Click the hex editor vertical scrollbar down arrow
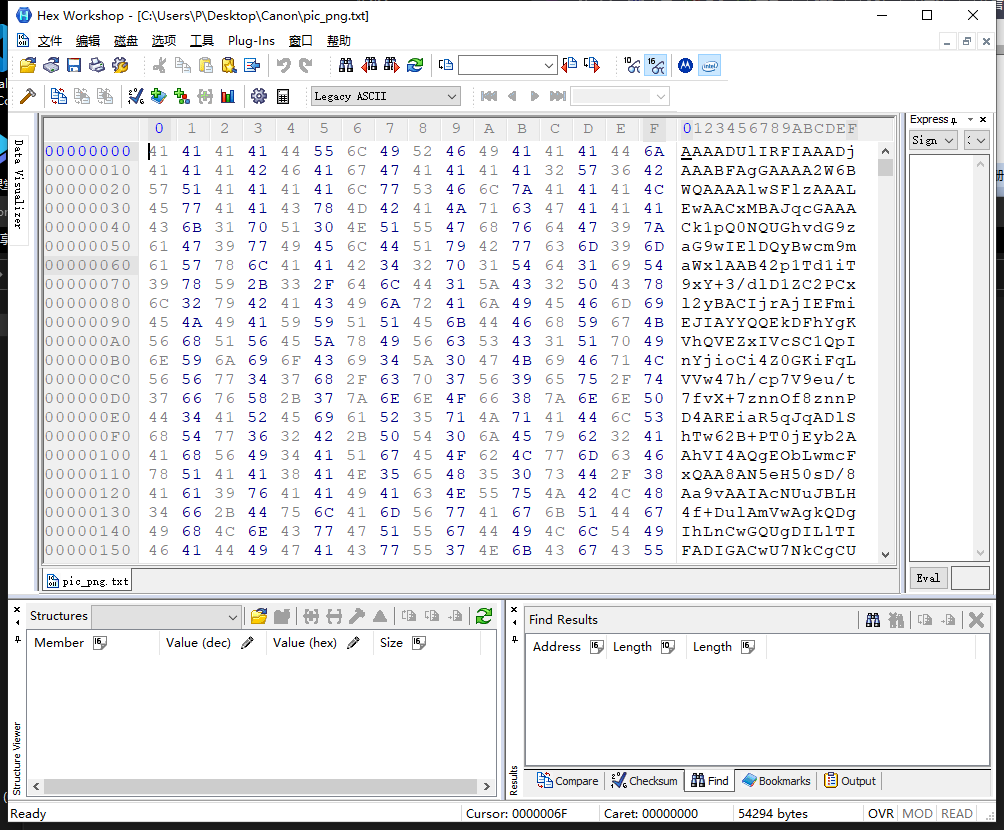The image size is (1004, 830). tap(886, 555)
